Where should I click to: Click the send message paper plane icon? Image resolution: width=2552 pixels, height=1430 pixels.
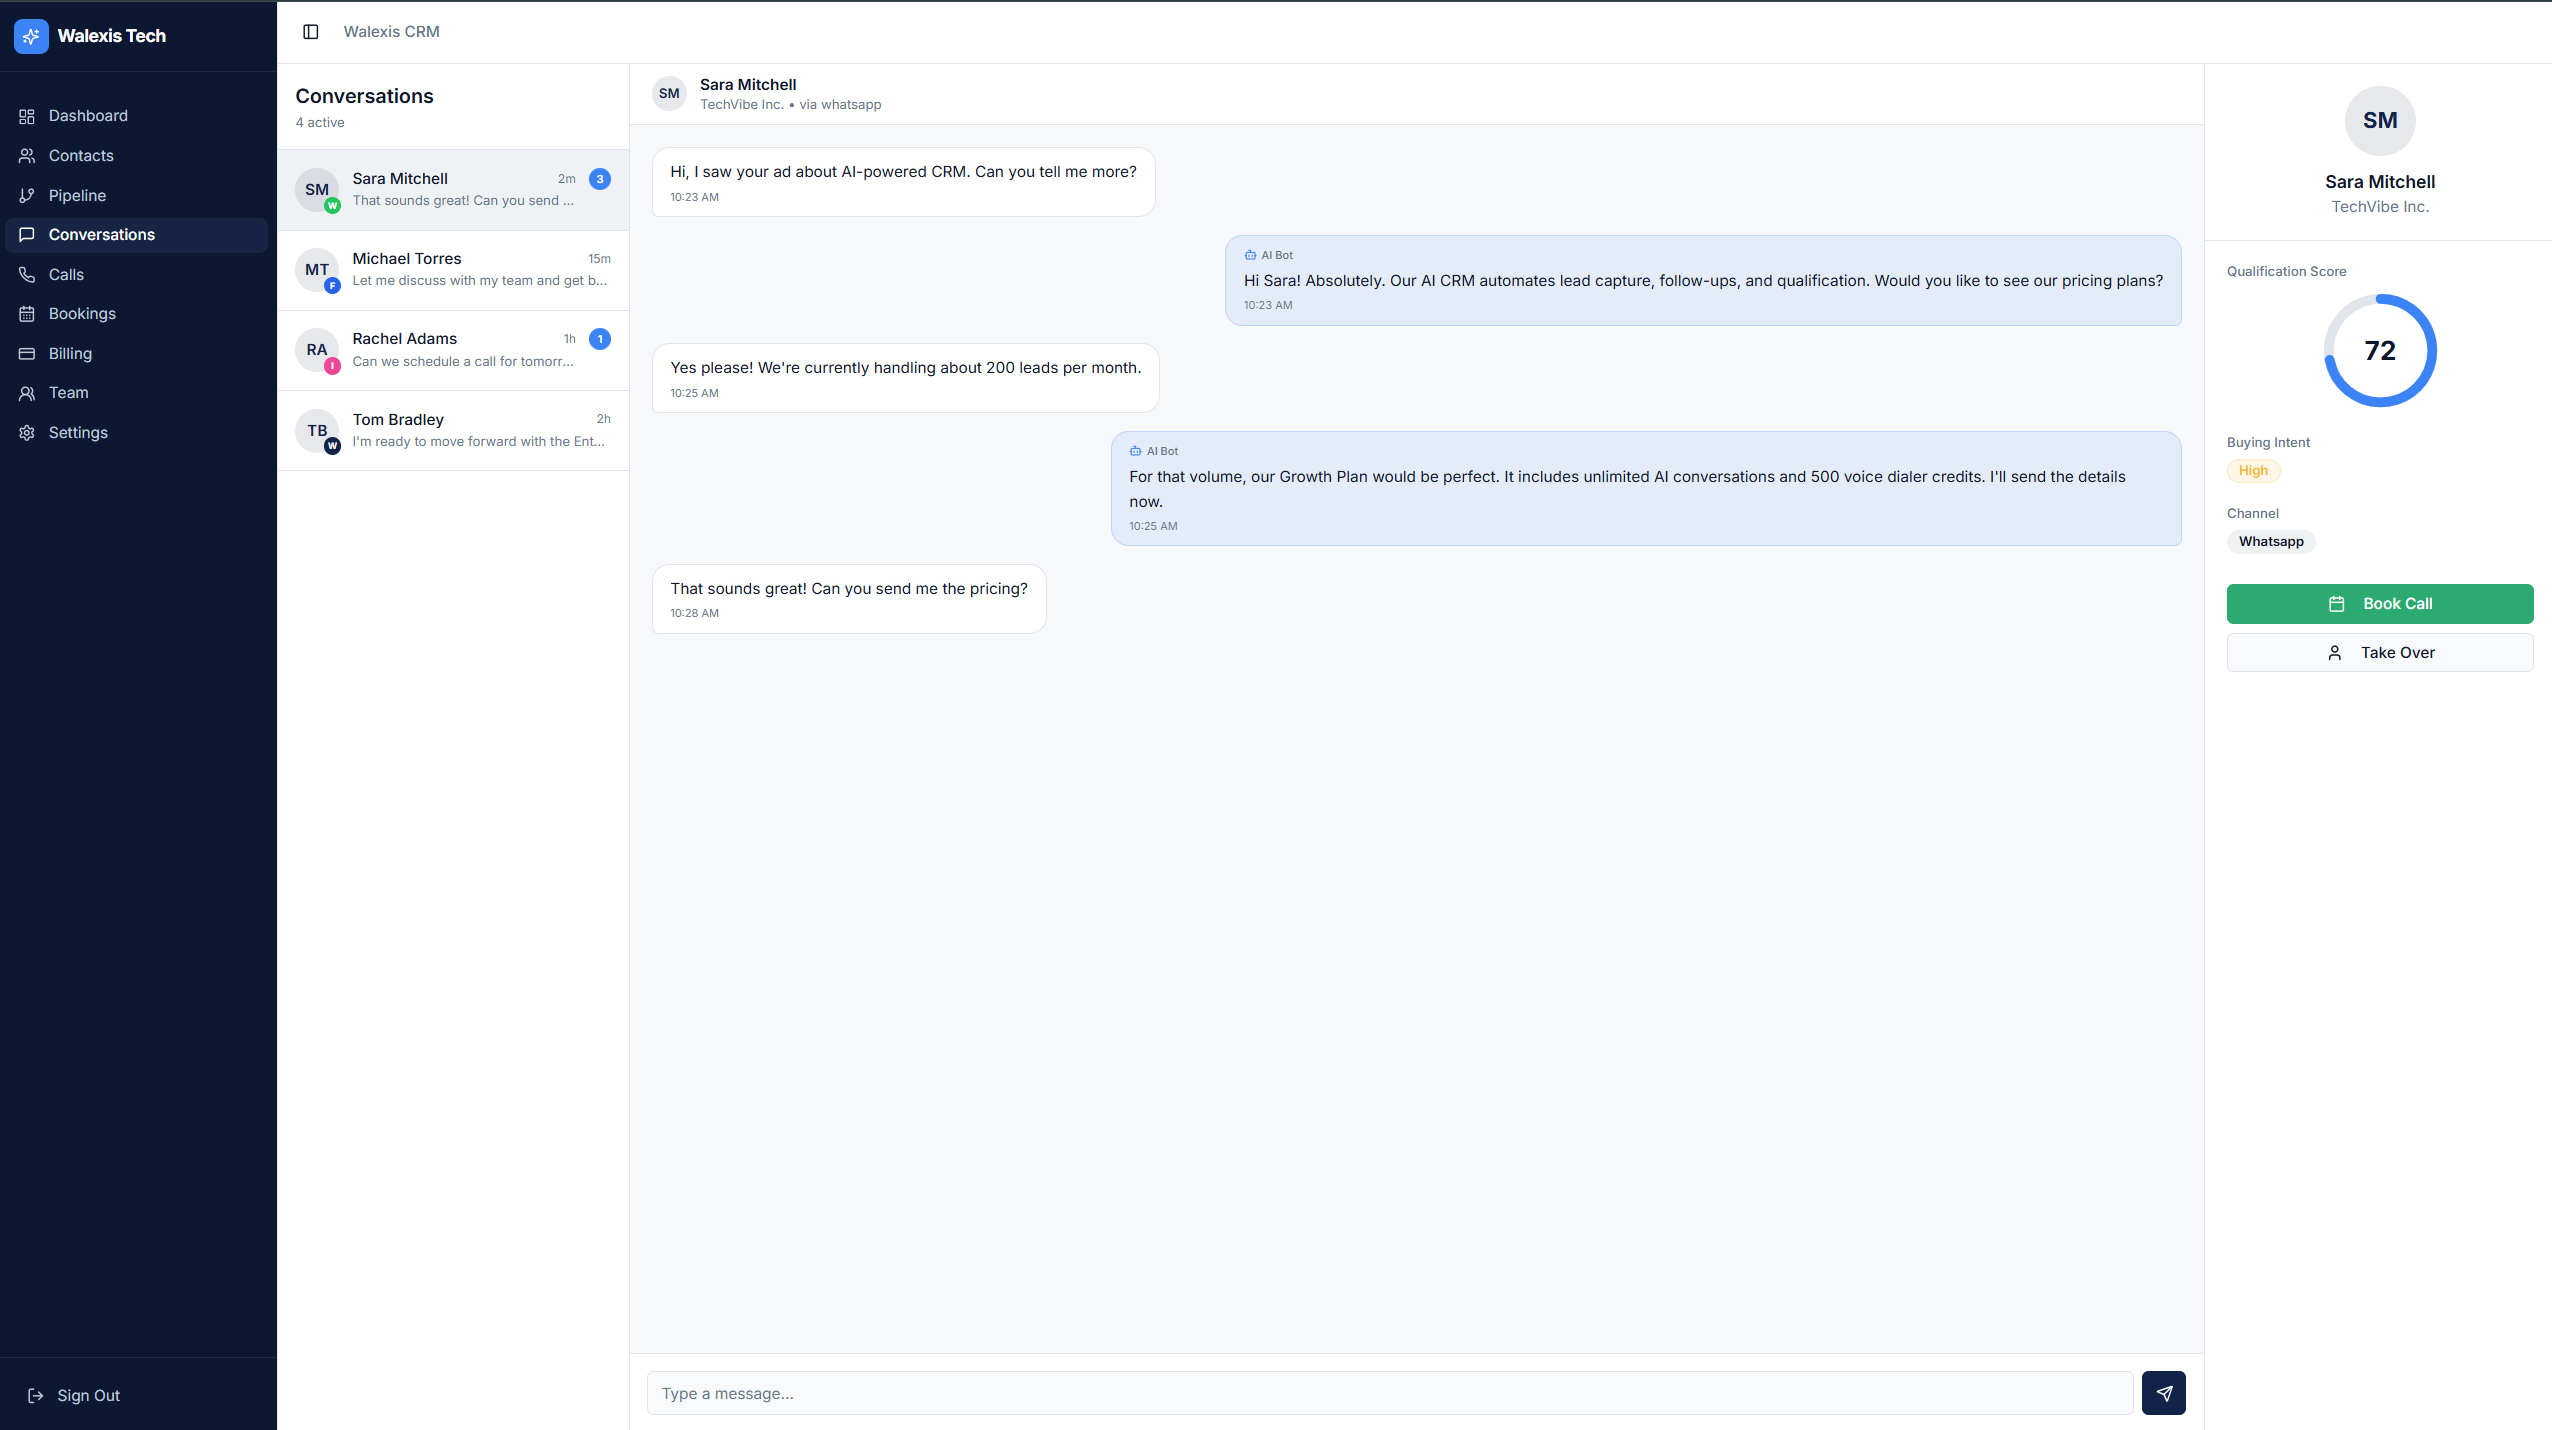[x=2163, y=1392]
